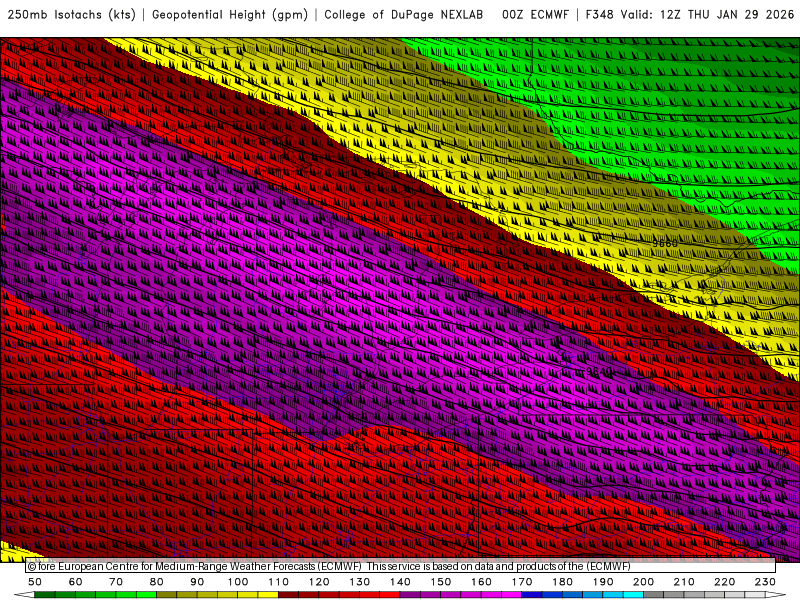Click the 50 value on the color legend
The image size is (800, 600).
35,582
